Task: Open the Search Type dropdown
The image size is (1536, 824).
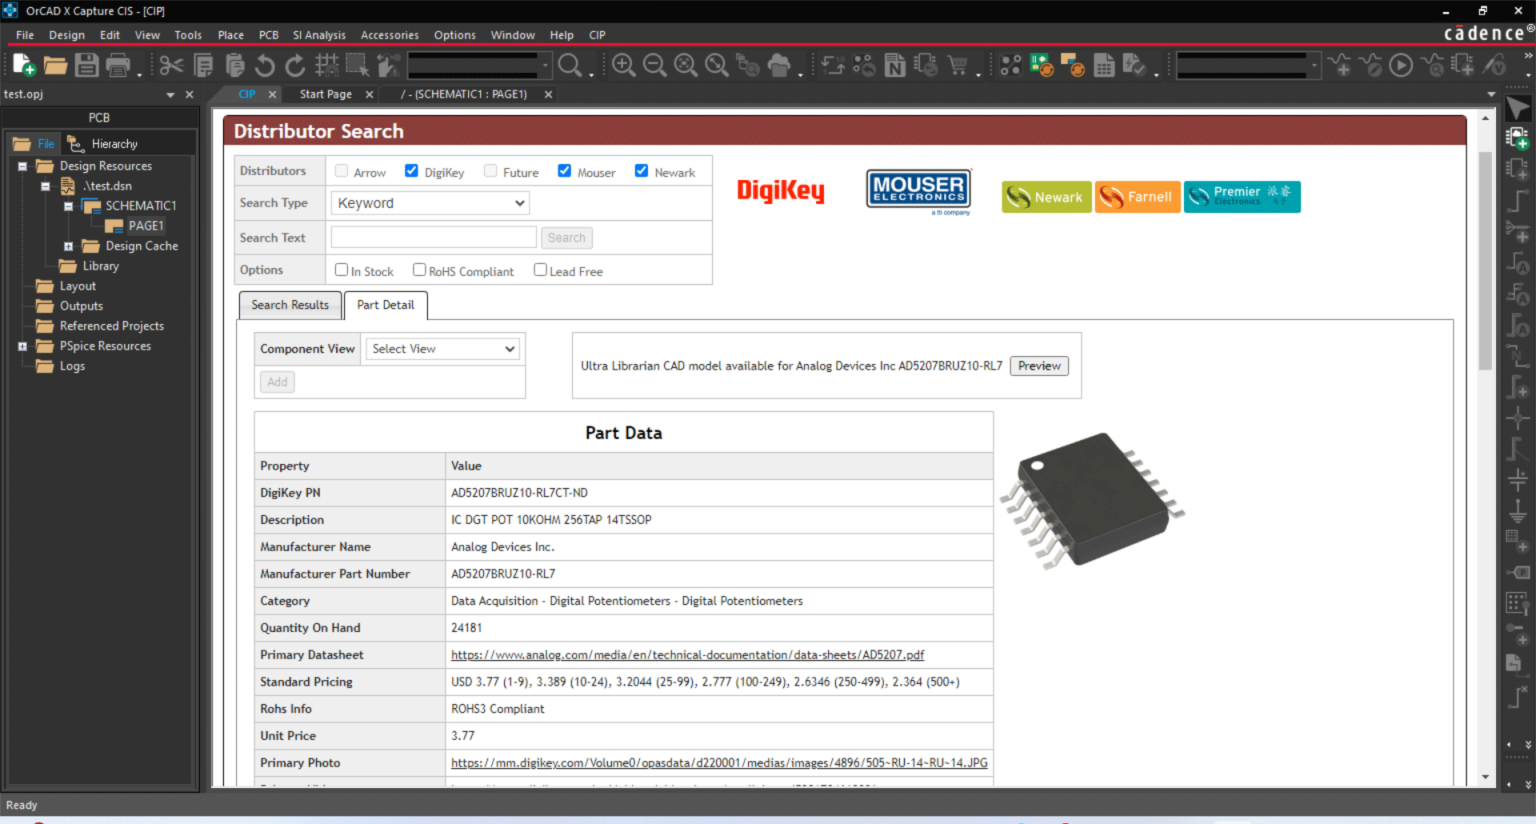Action: click(430, 202)
